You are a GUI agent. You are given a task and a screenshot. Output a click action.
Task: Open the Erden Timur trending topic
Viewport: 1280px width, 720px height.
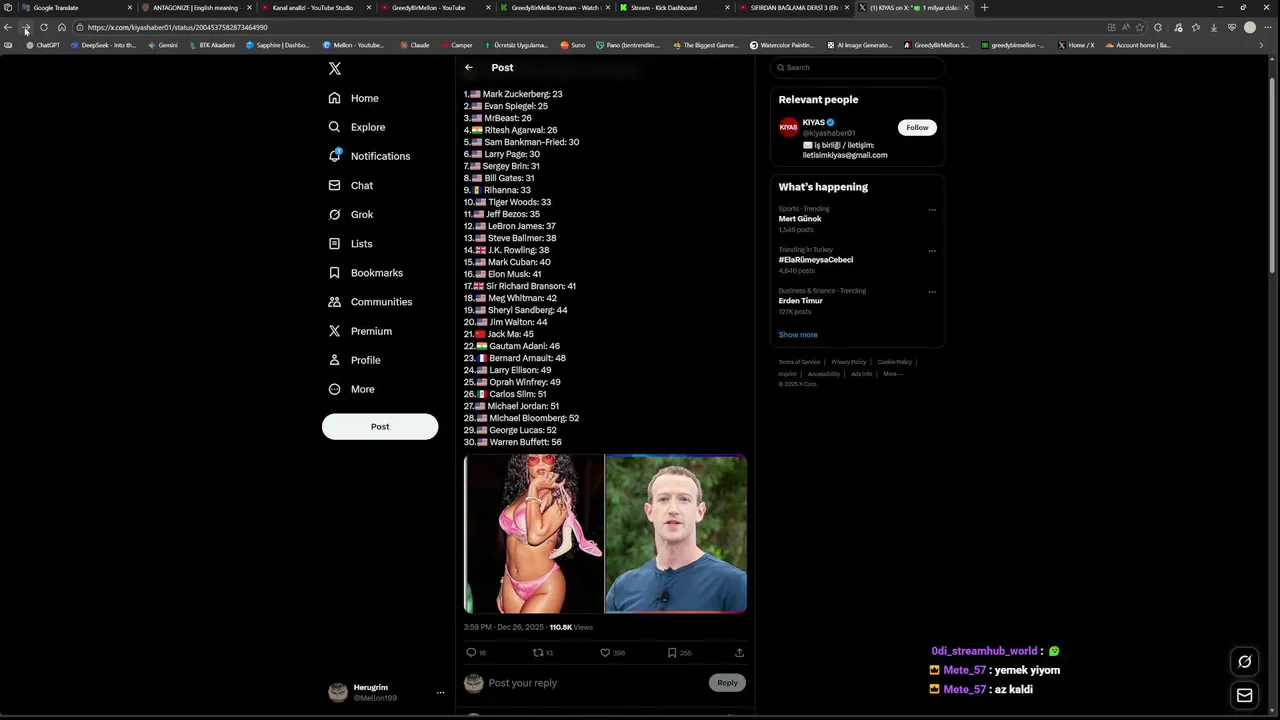pos(801,301)
